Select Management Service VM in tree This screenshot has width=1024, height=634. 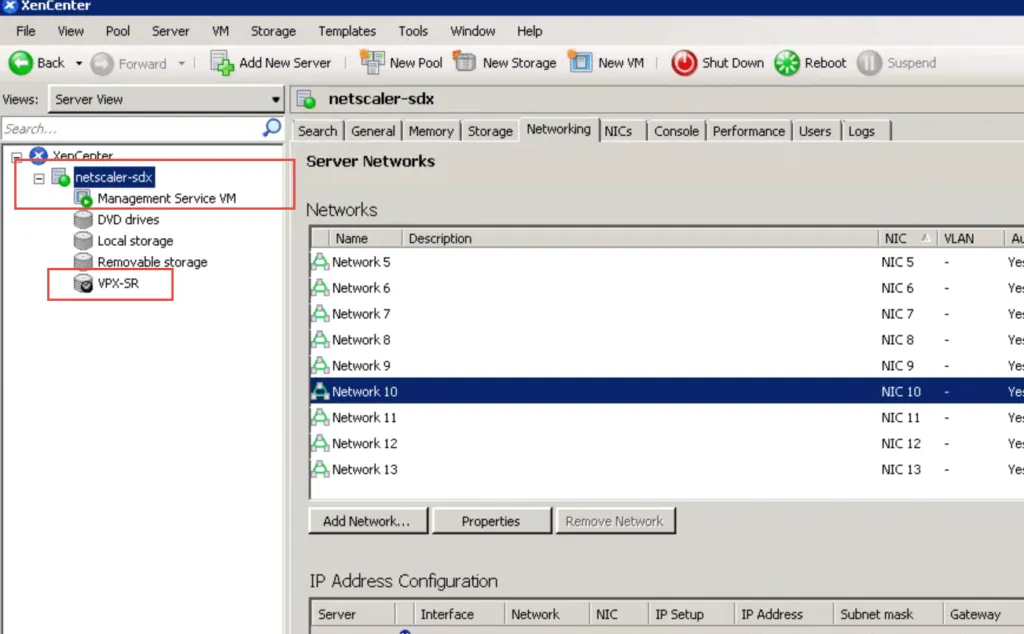[166, 198]
